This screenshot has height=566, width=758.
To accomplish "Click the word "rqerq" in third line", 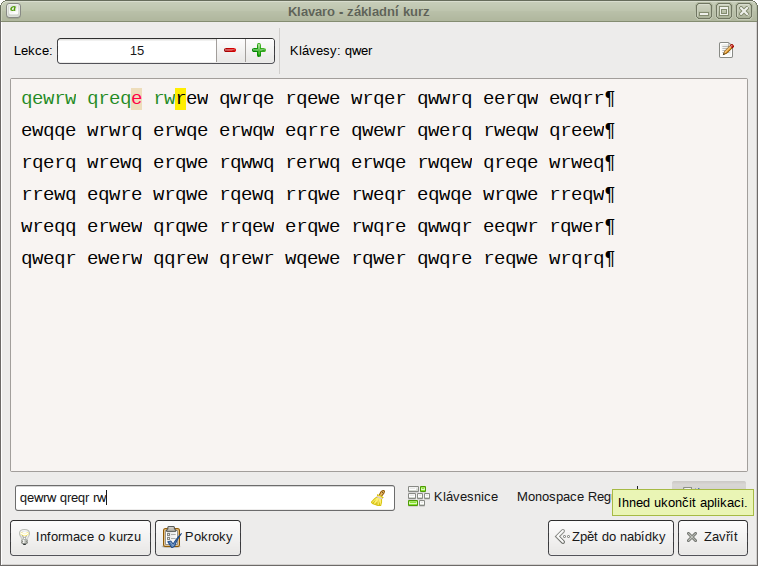I will pos(49,162).
